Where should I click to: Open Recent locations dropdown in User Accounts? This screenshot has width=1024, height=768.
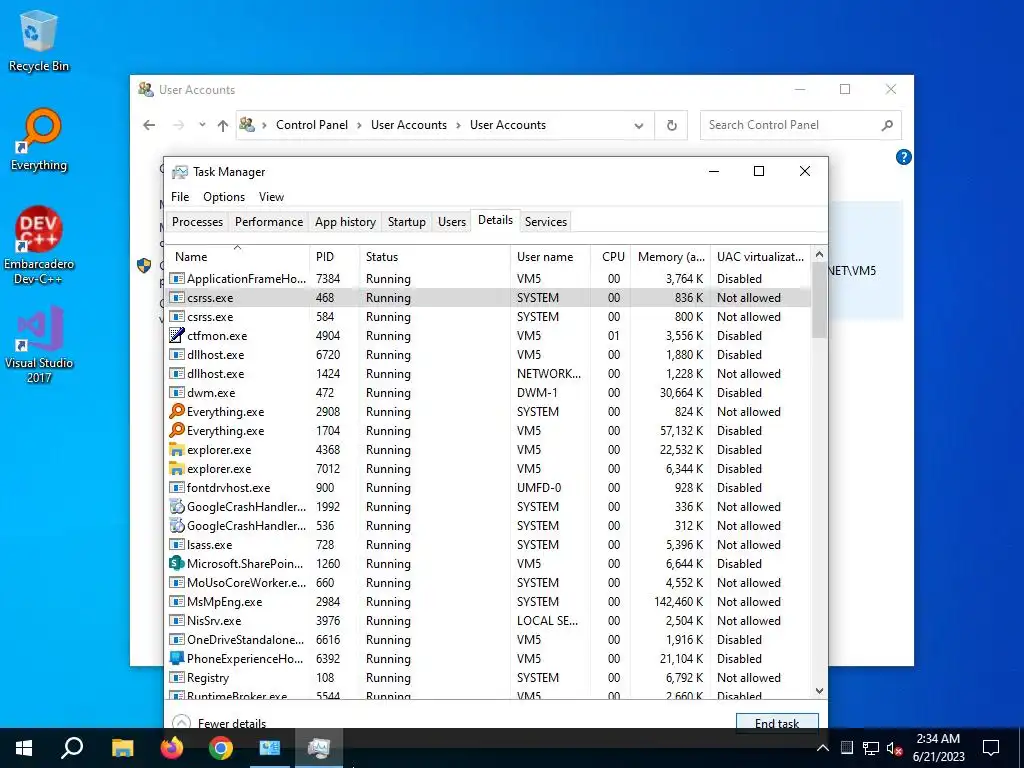(202, 125)
